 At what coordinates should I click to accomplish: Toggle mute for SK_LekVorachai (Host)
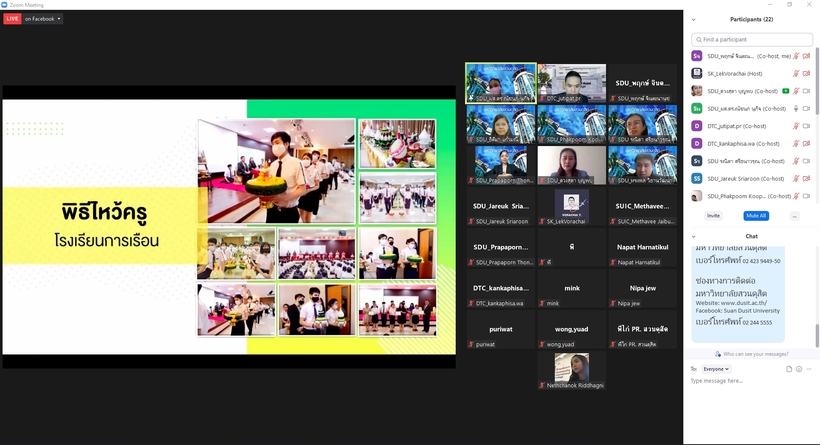(796, 74)
